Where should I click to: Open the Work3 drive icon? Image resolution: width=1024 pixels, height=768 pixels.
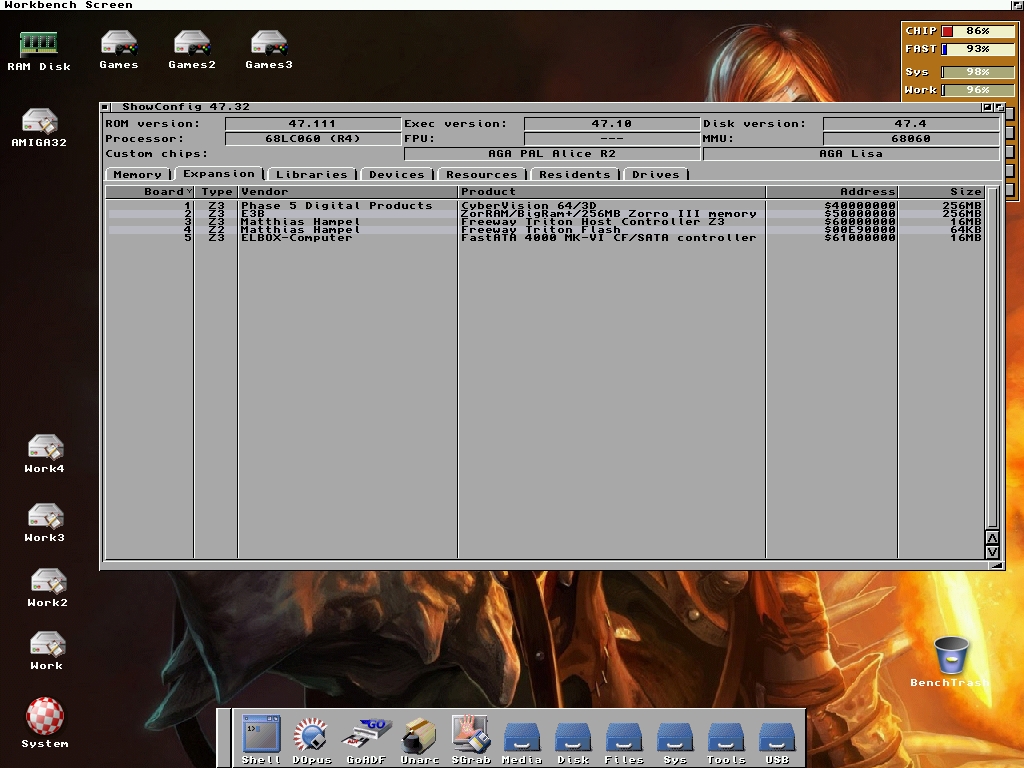[44, 523]
